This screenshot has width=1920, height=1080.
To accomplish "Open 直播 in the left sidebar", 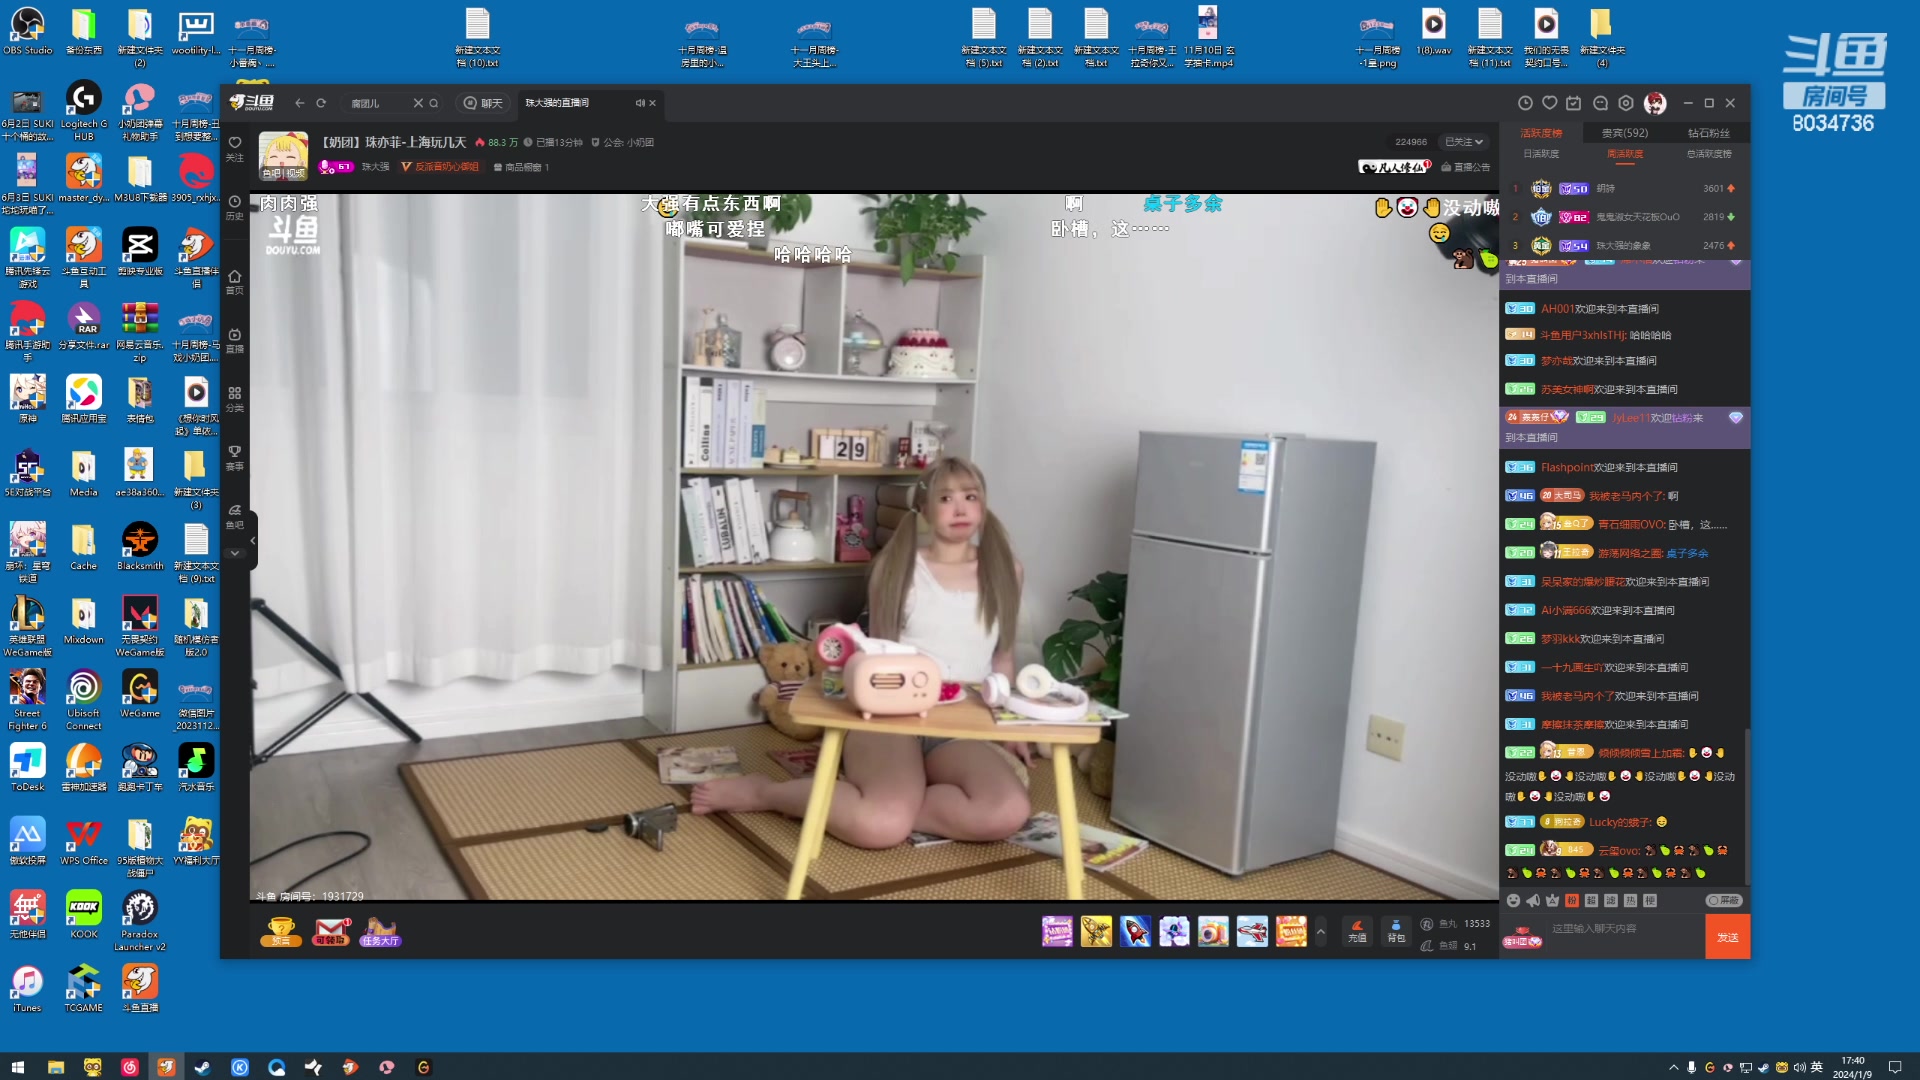I will pyautogui.click(x=235, y=340).
